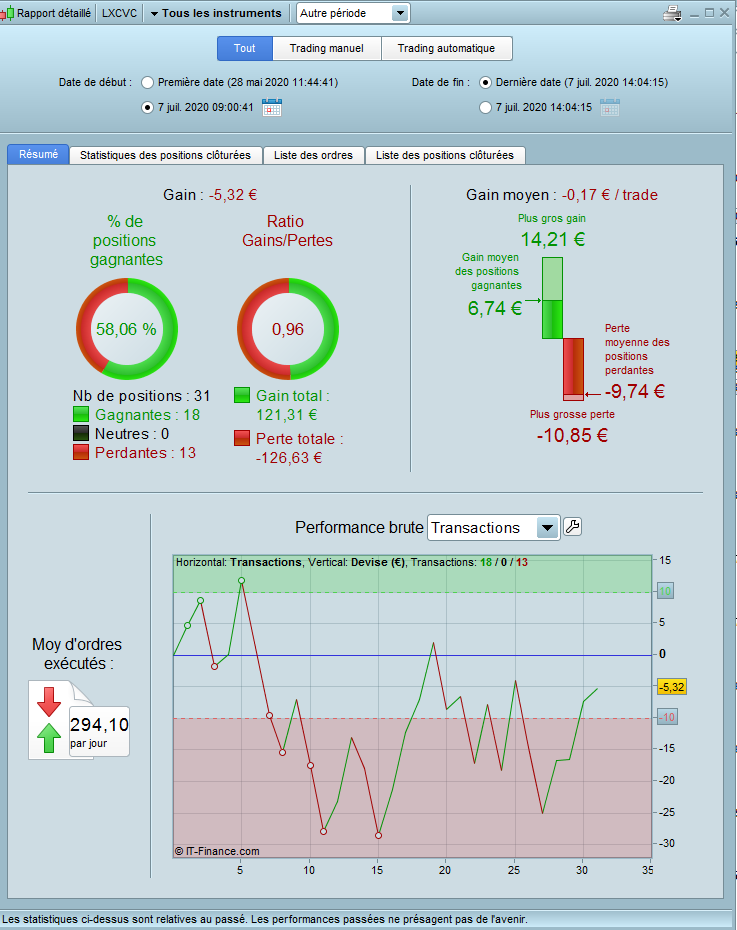Click the 58,06 % winning positions donut
Viewport: 737px width, 930px height.
pos(127,329)
